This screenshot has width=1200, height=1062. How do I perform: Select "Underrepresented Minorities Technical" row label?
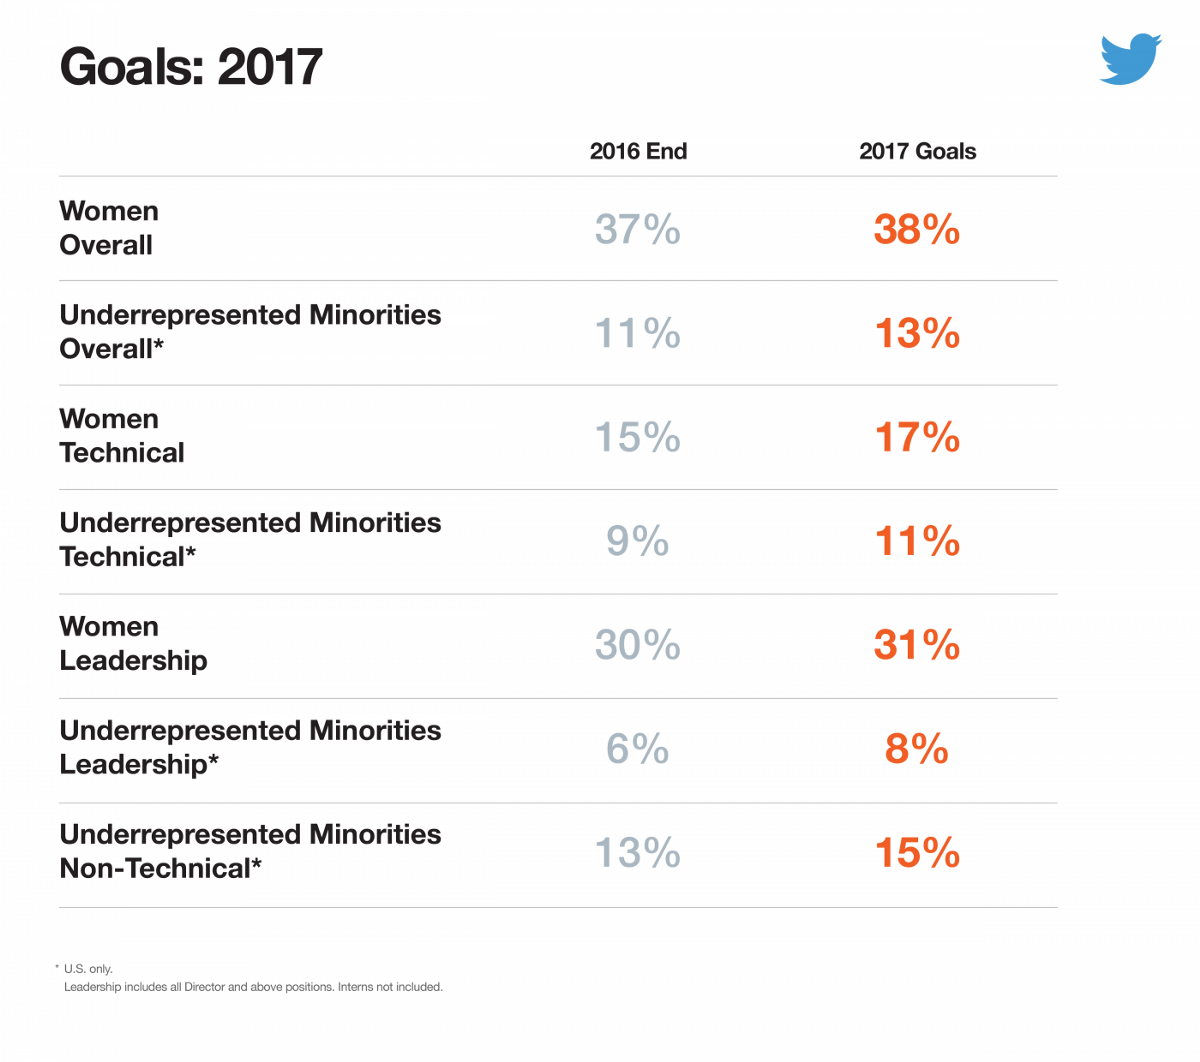[250, 540]
